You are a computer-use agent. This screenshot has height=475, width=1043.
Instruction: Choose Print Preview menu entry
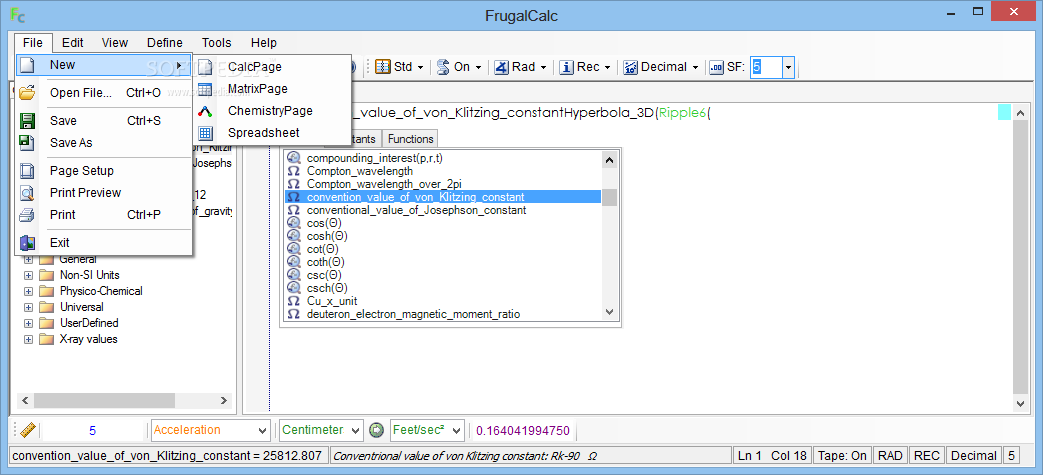click(104, 193)
